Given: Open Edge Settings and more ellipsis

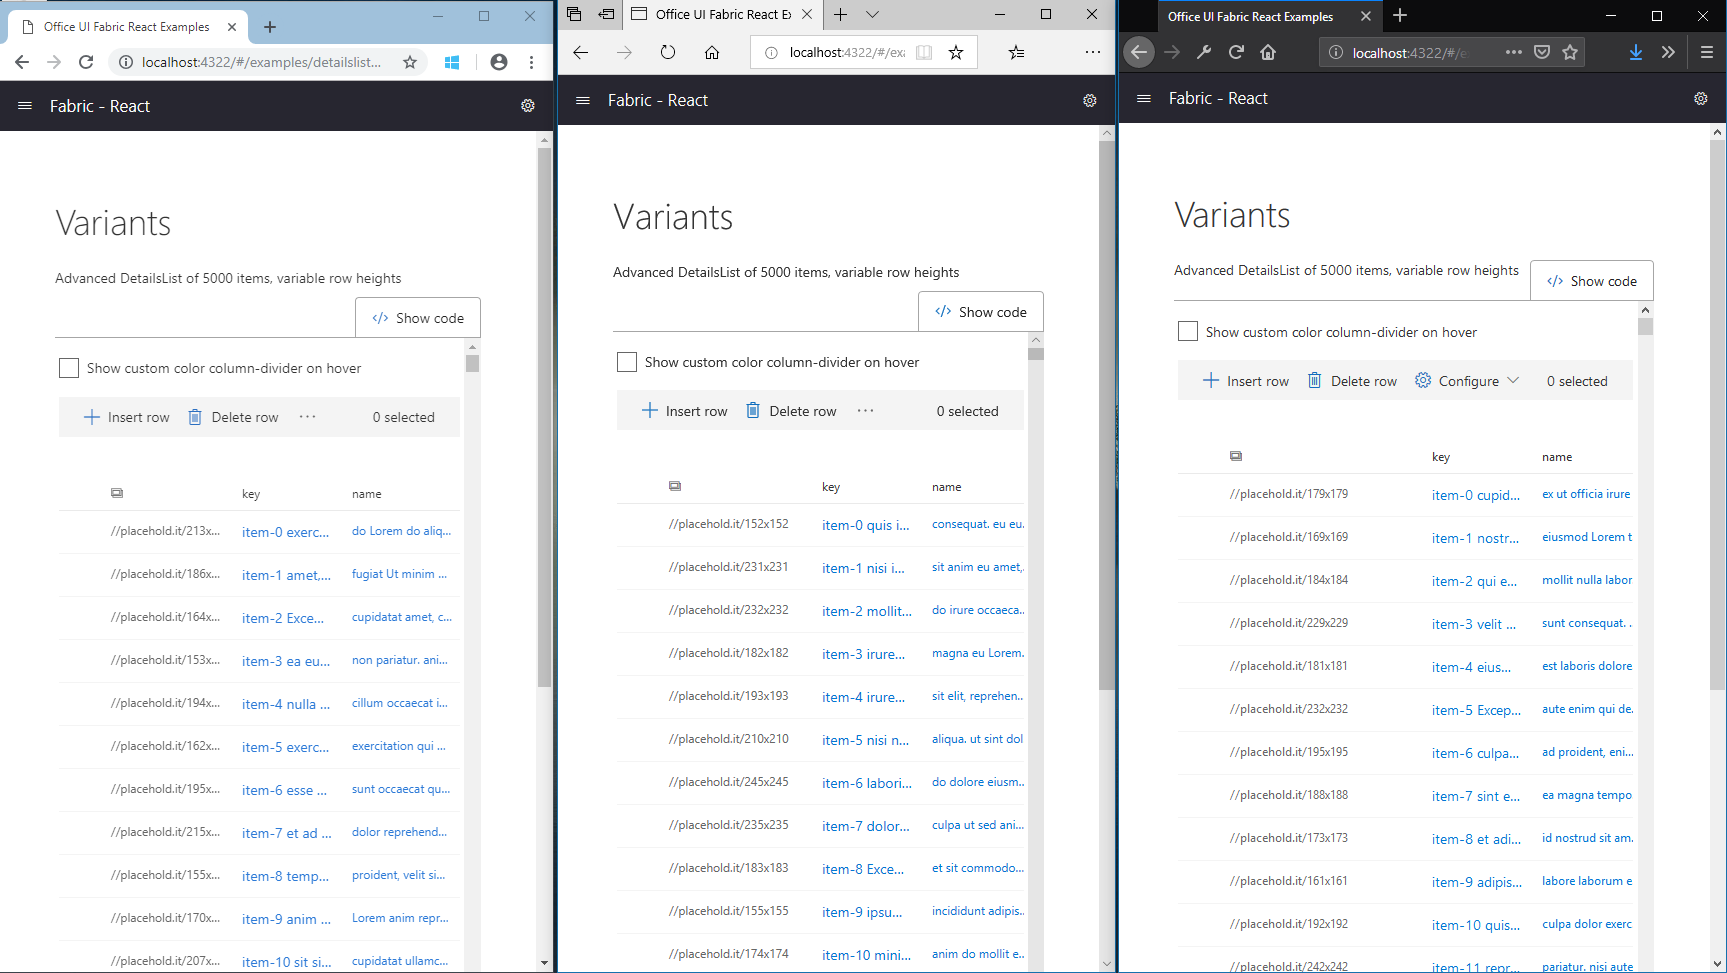Looking at the screenshot, I should click(x=1093, y=52).
